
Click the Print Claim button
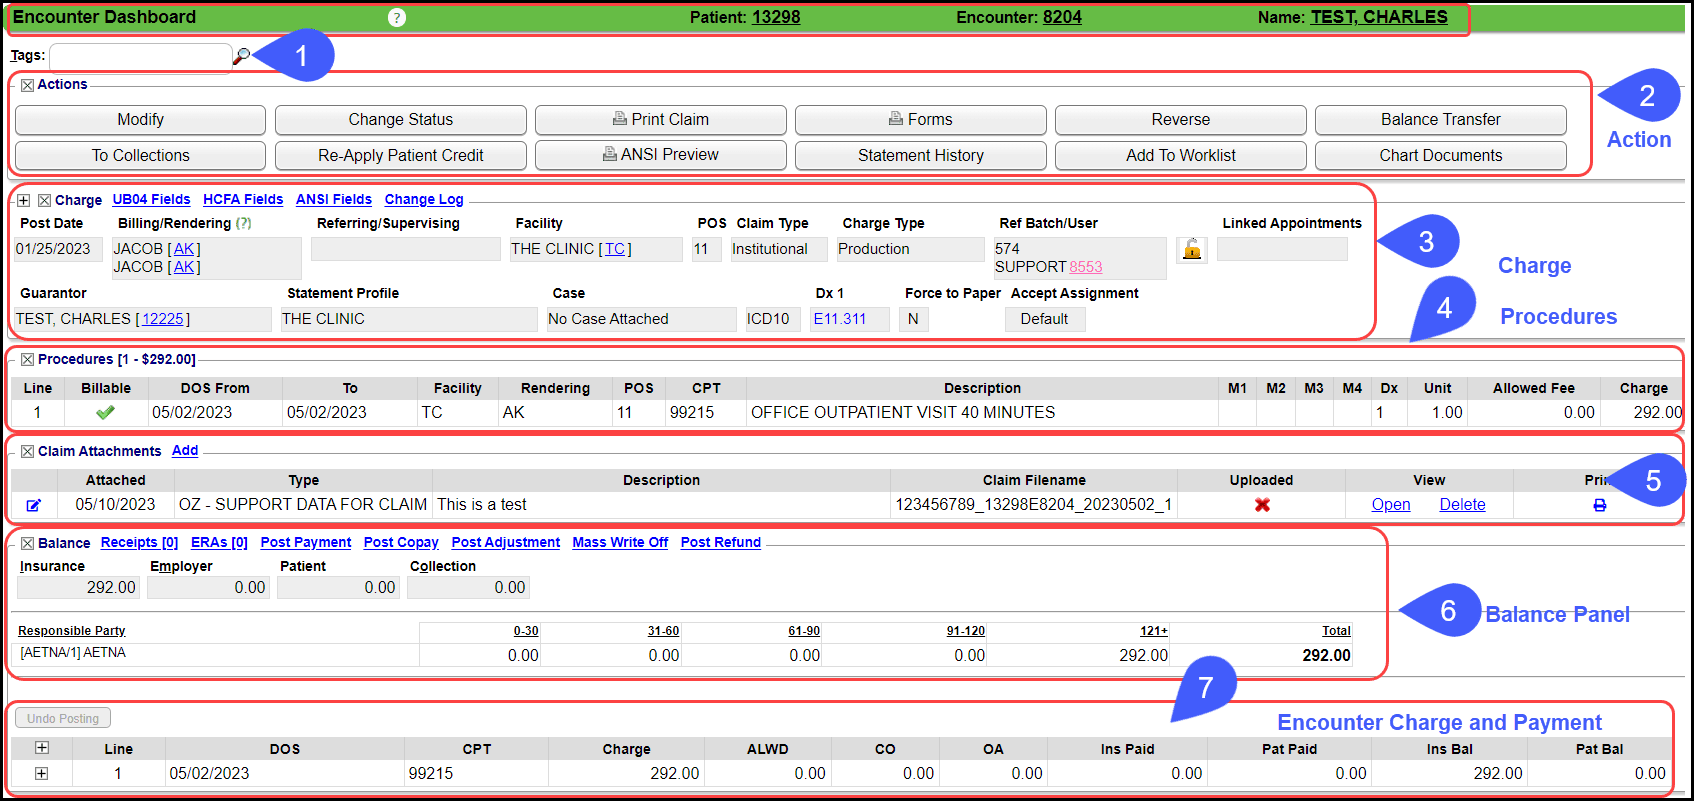(x=660, y=119)
